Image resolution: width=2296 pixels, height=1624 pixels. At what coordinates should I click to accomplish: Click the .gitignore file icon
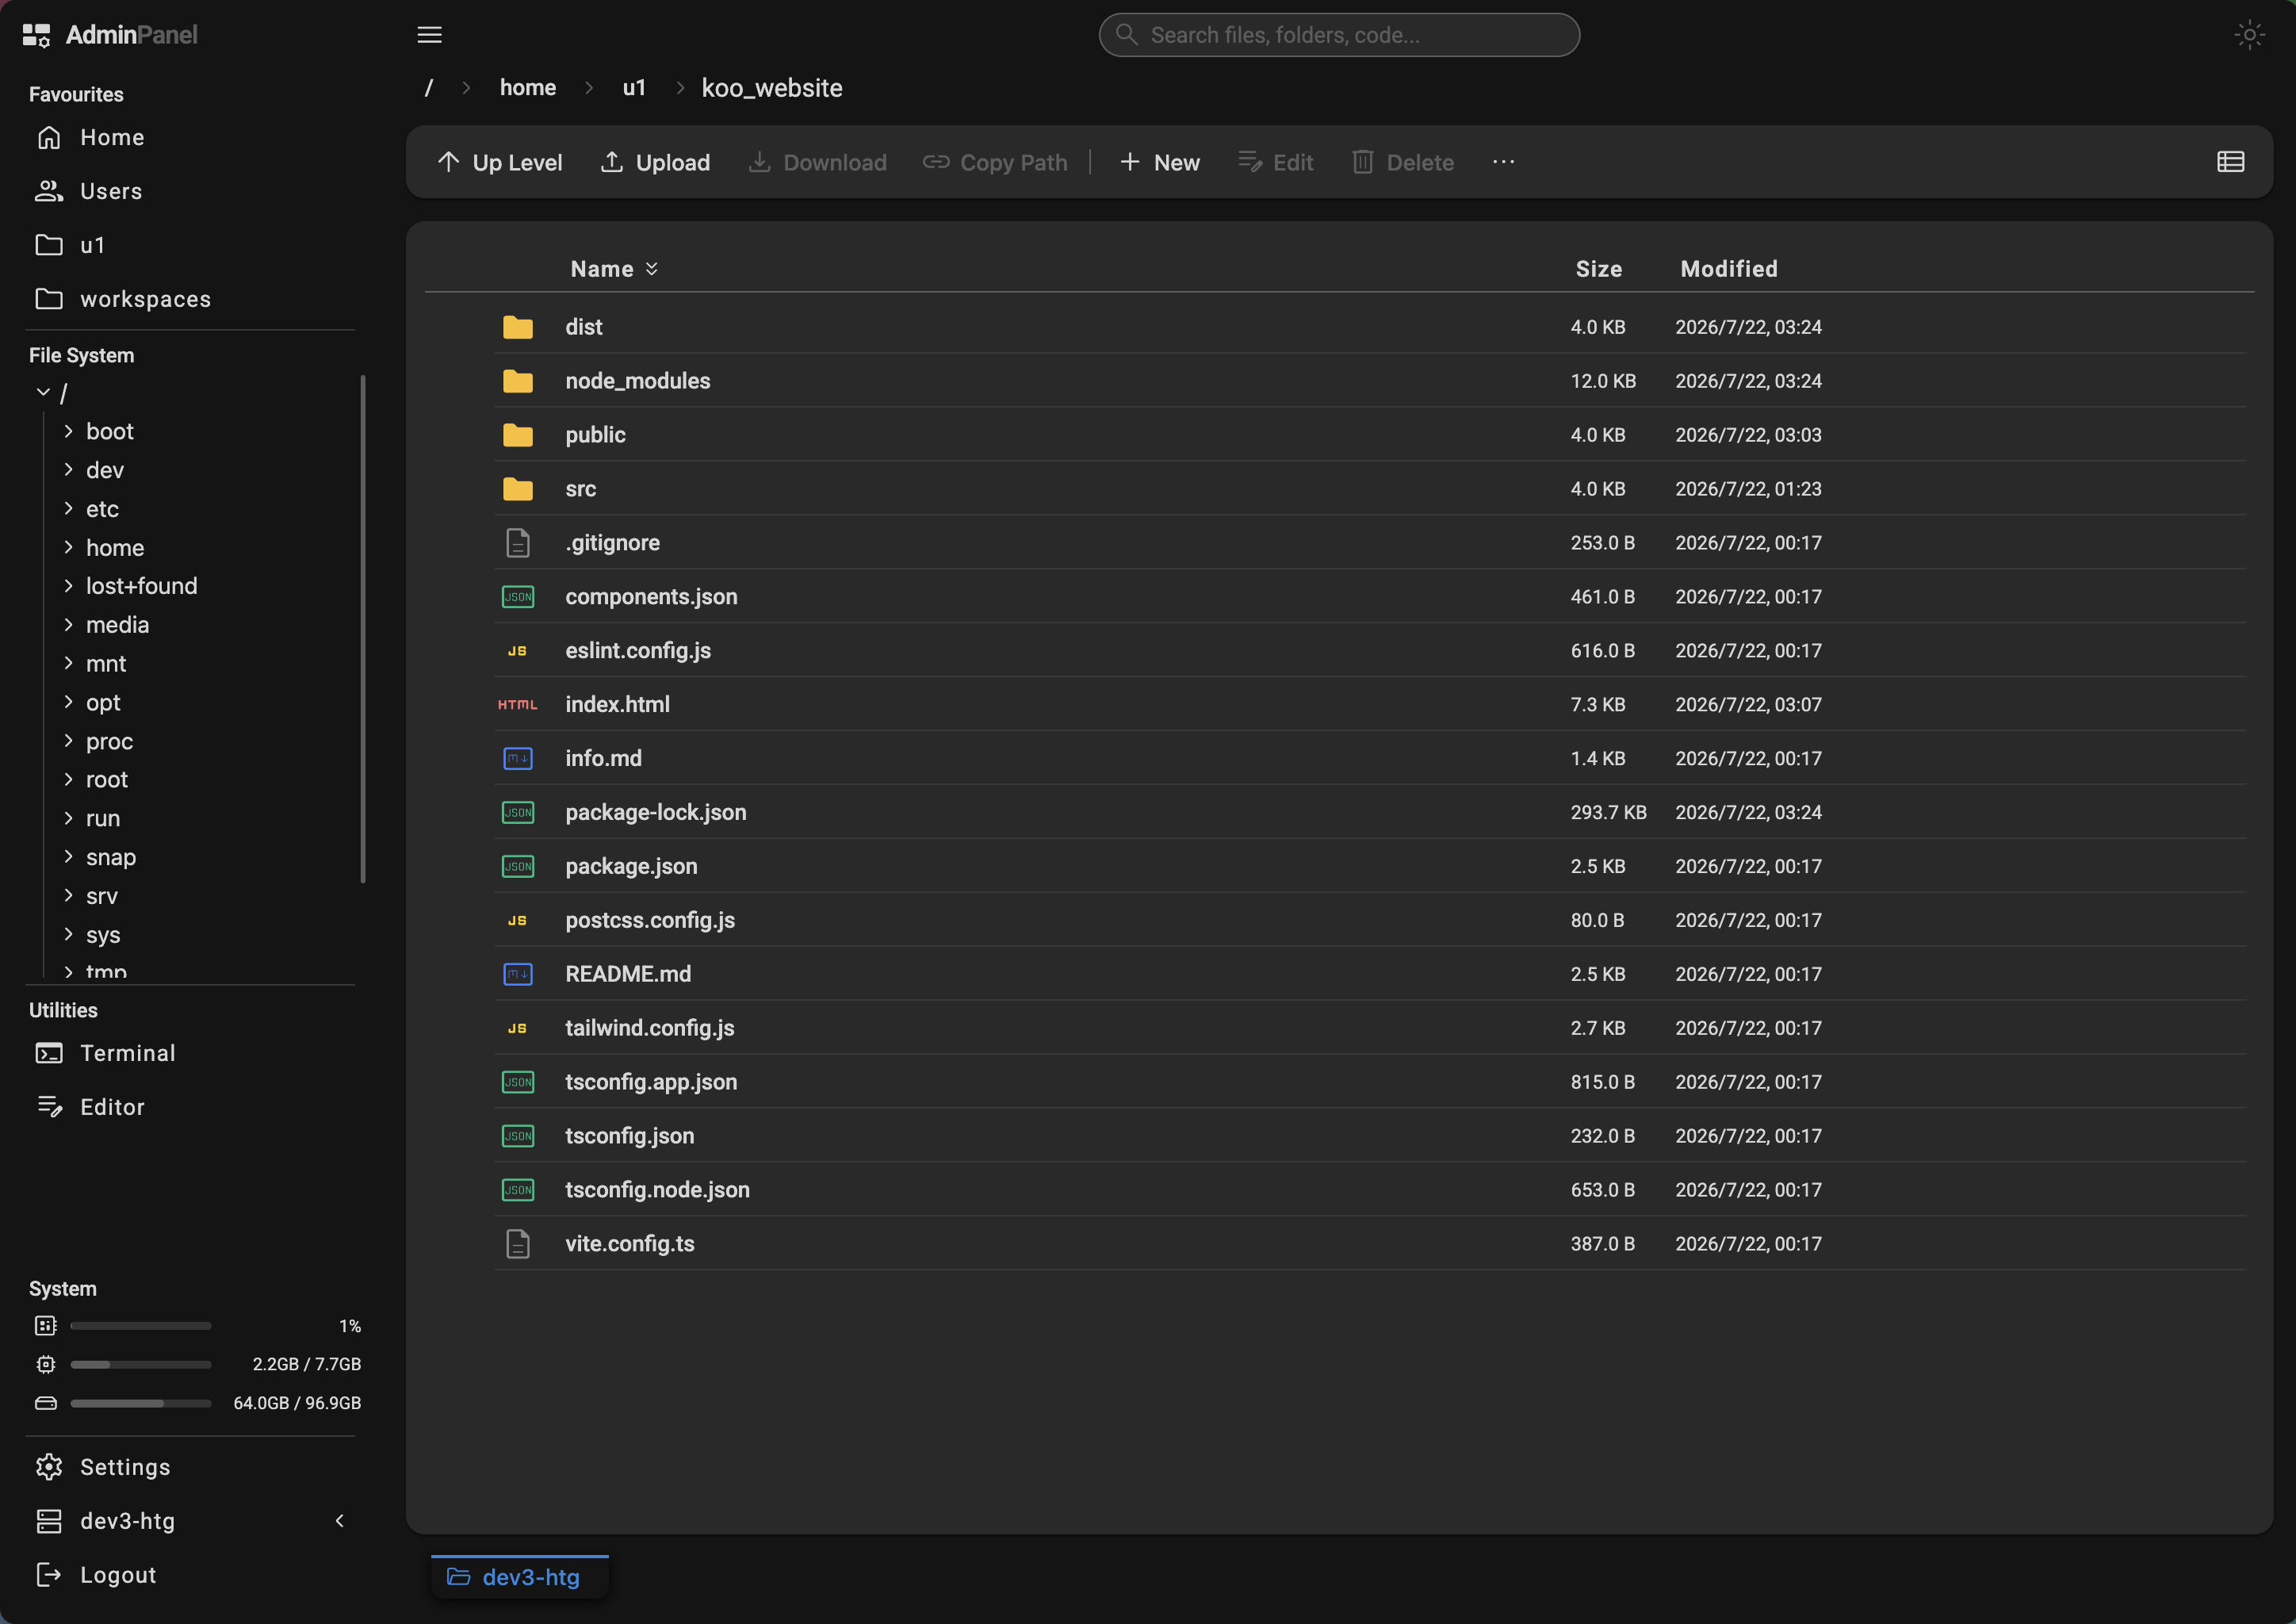[x=518, y=543]
